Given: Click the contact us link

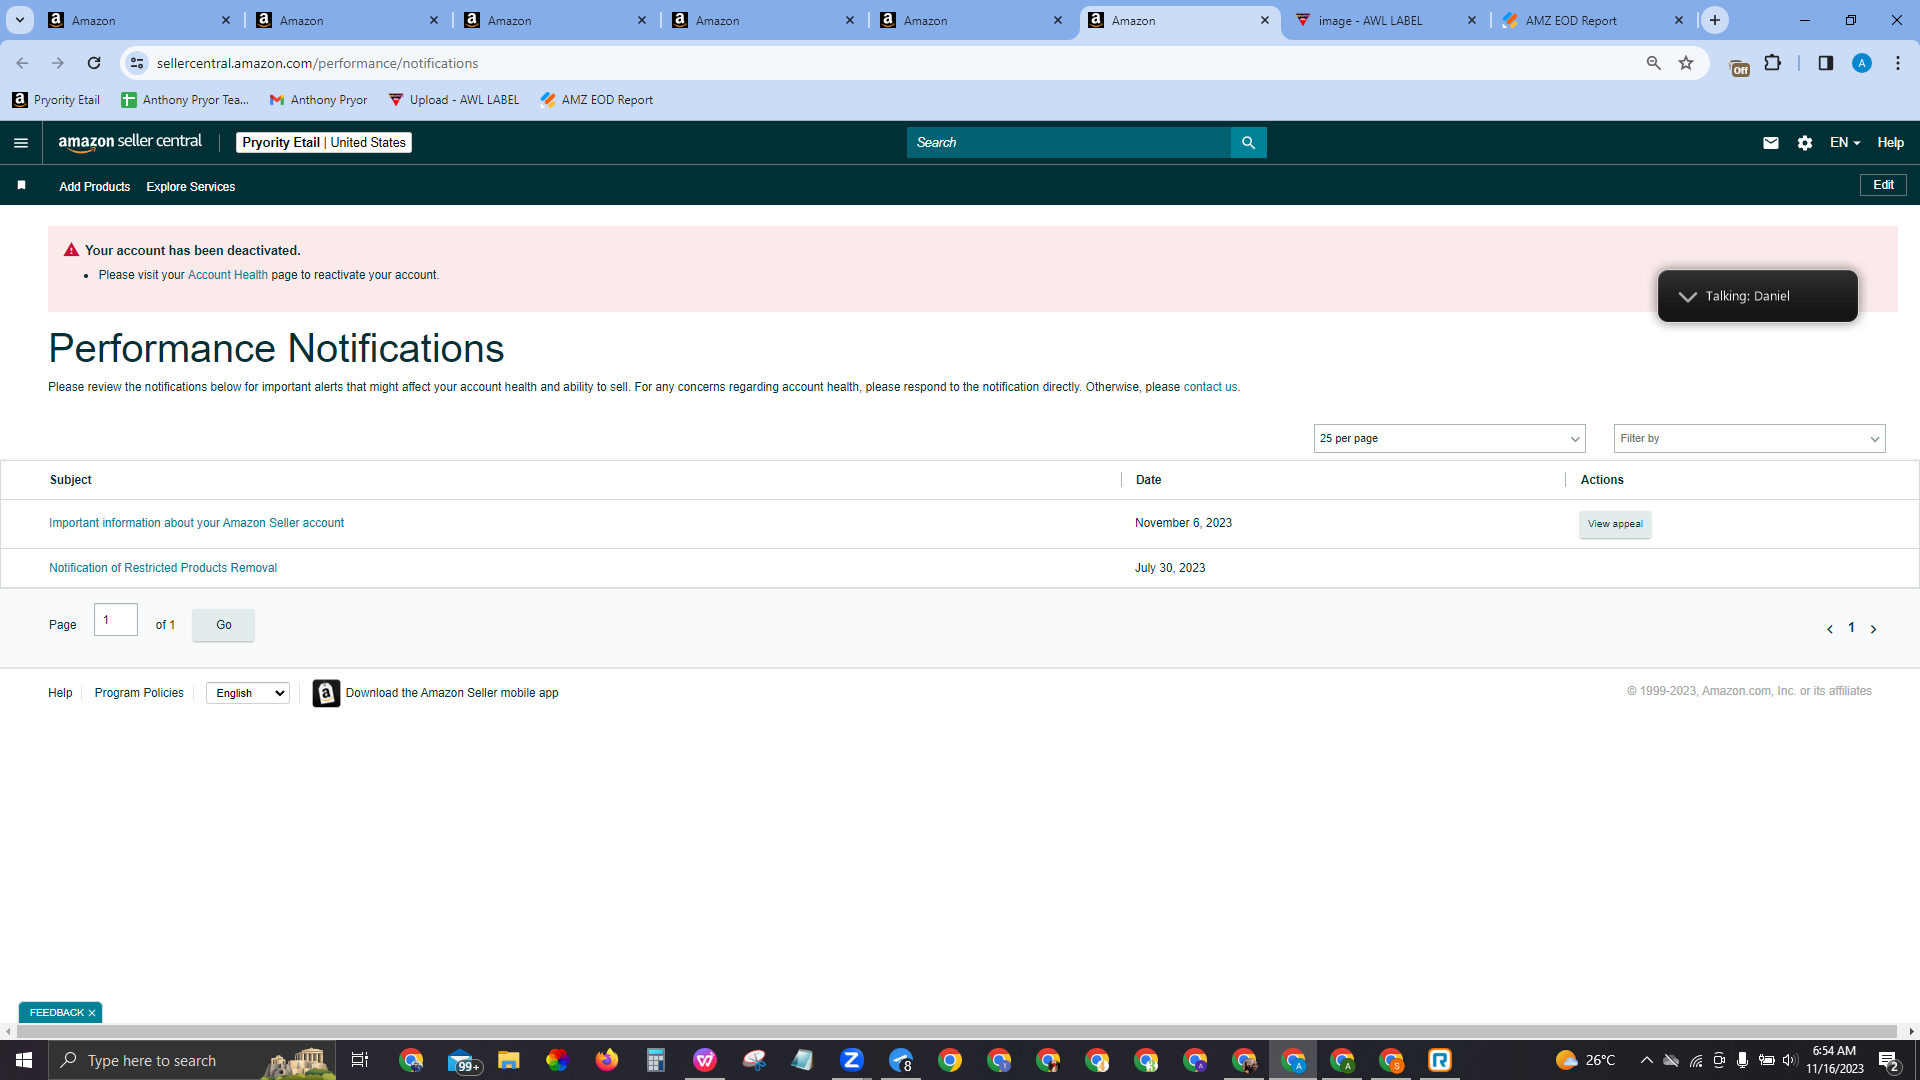Looking at the screenshot, I should [x=1210, y=387].
